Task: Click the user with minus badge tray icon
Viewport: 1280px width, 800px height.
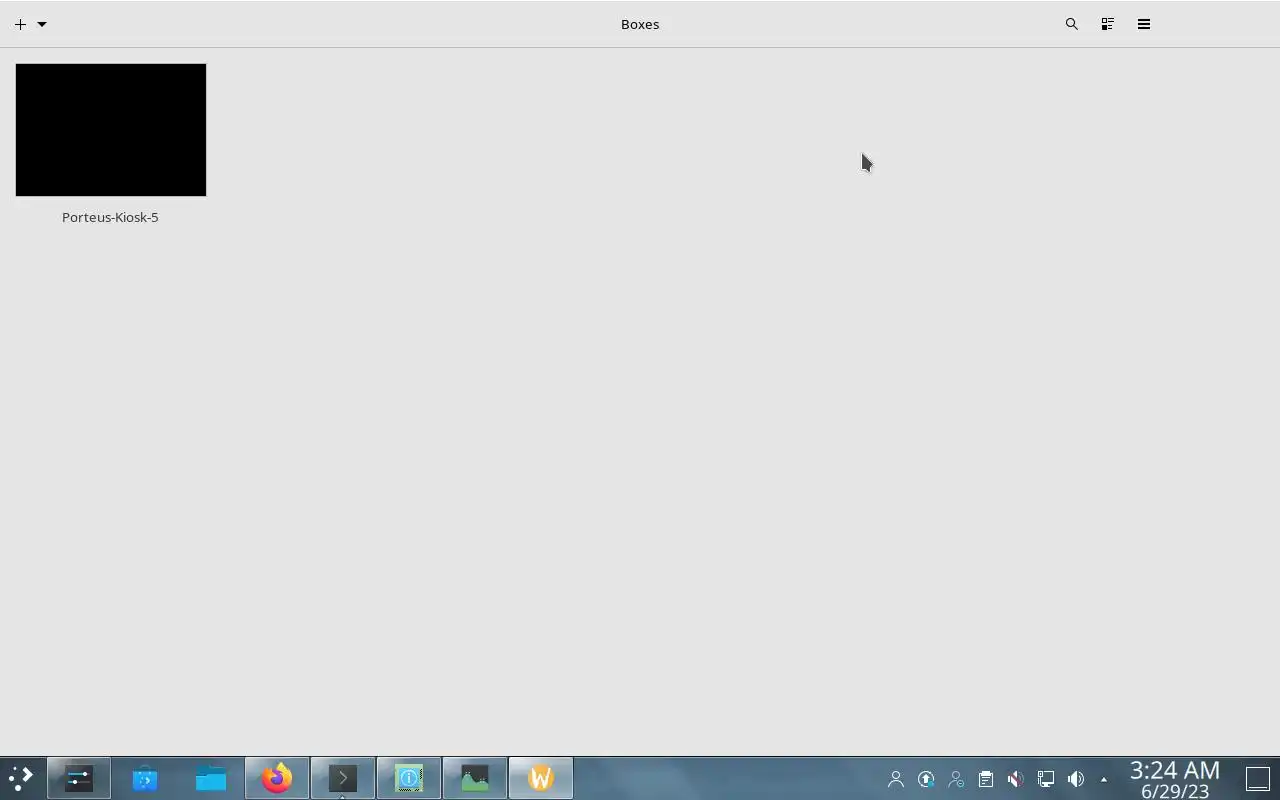Action: [956, 779]
